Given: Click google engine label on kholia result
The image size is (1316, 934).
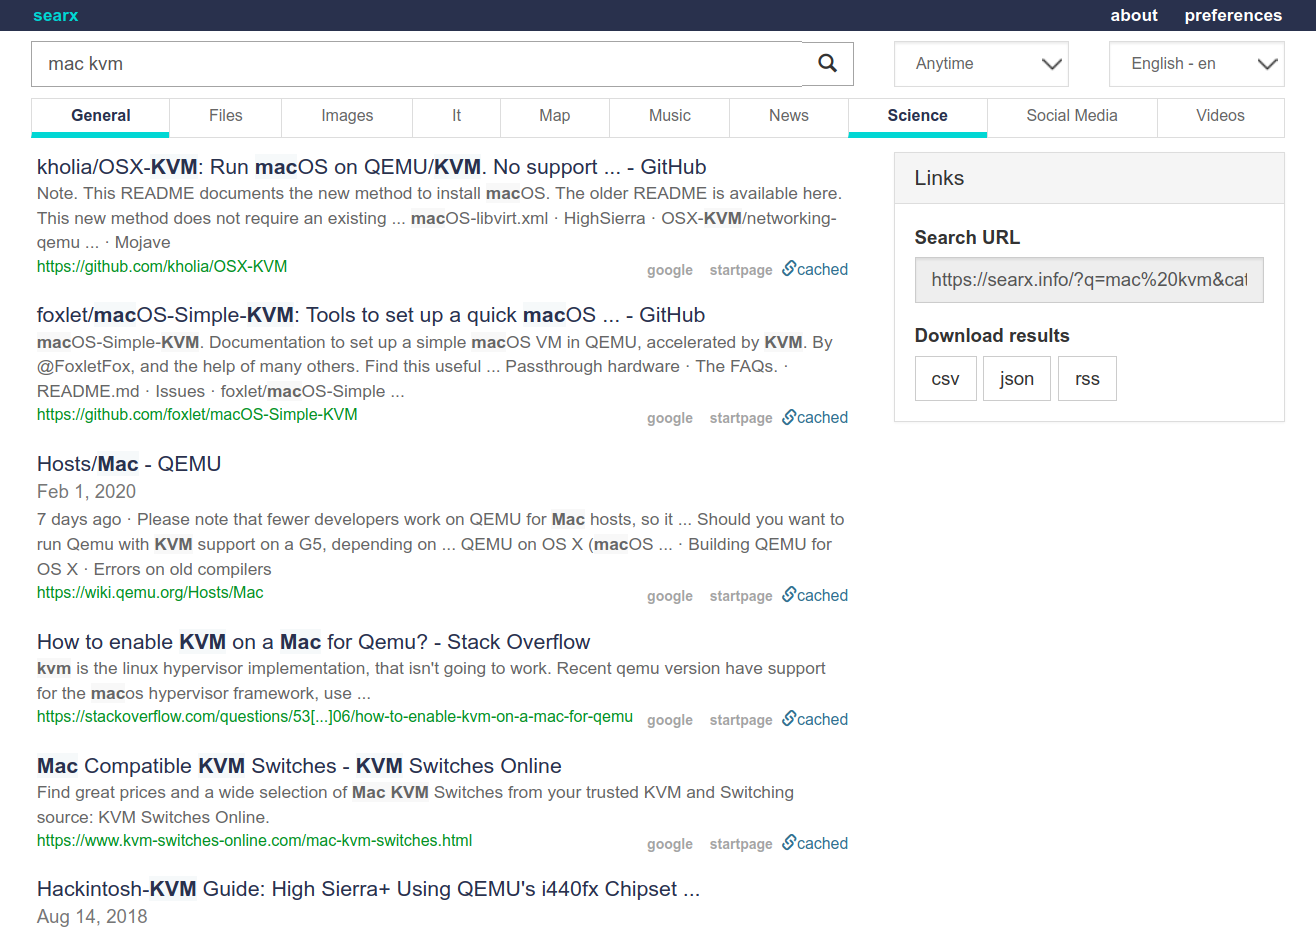Looking at the screenshot, I should point(670,270).
